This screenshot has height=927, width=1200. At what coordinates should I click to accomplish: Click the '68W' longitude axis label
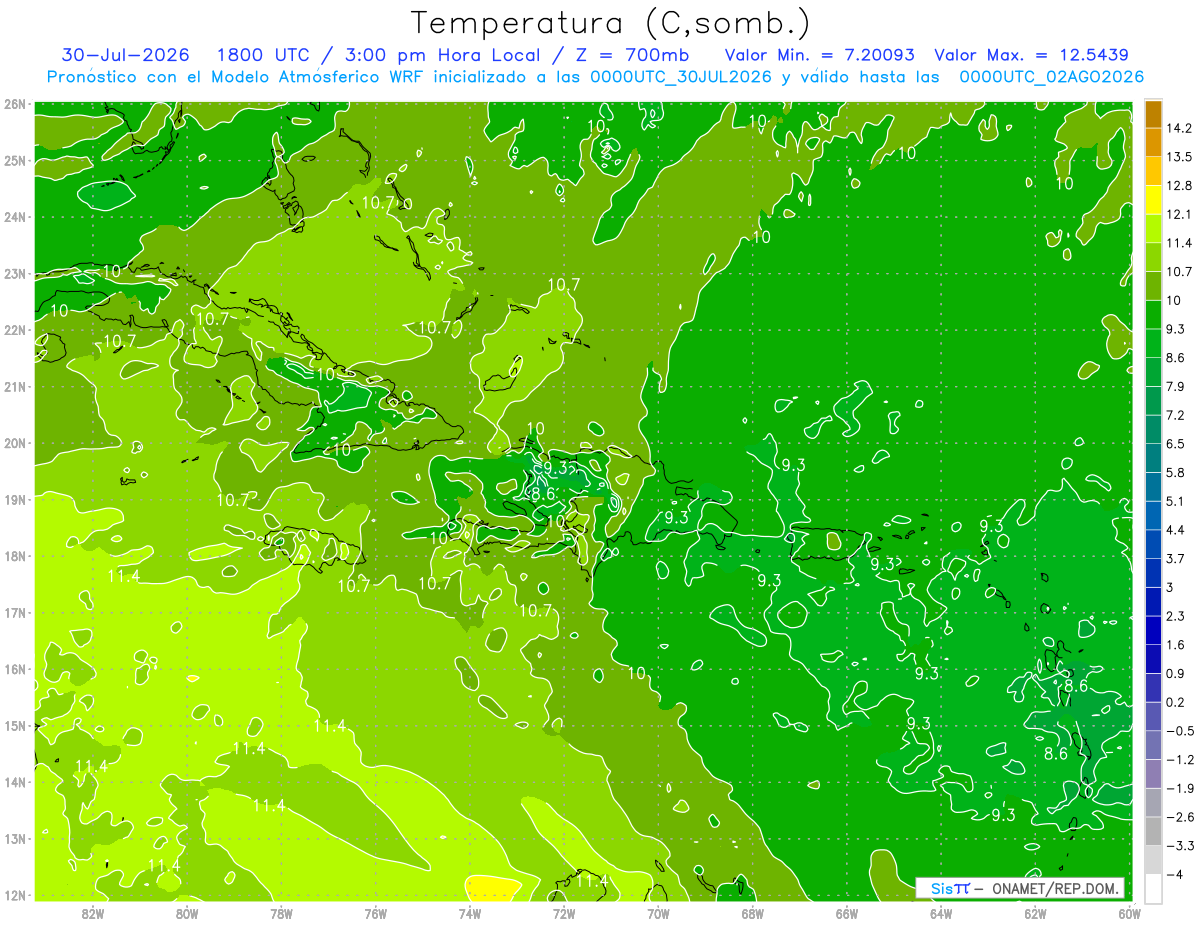[753, 914]
